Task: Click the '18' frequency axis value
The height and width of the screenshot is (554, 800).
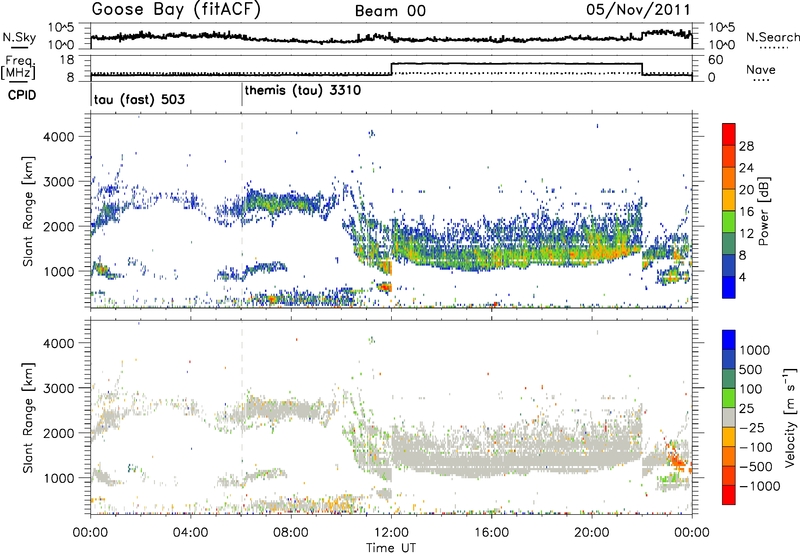Action: (x=66, y=60)
